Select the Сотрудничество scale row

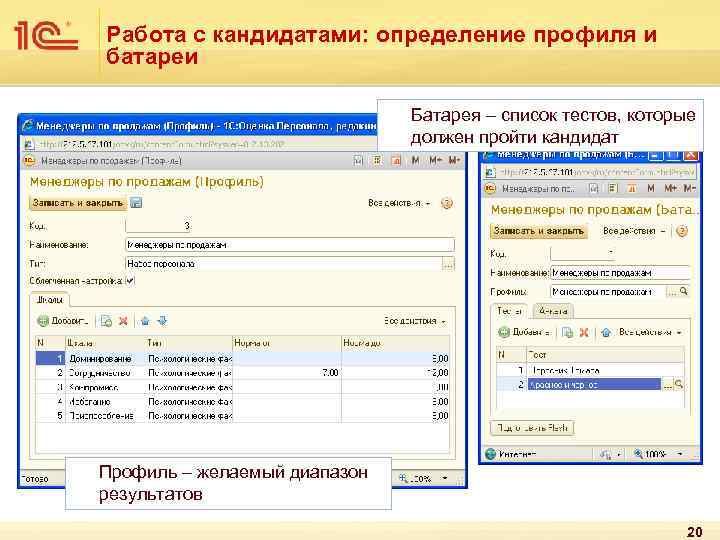click(242, 373)
